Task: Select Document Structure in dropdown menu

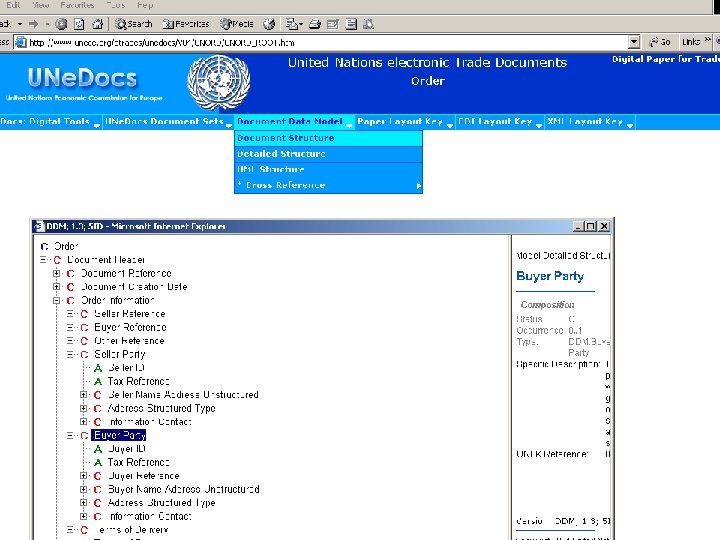Action: [328, 138]
